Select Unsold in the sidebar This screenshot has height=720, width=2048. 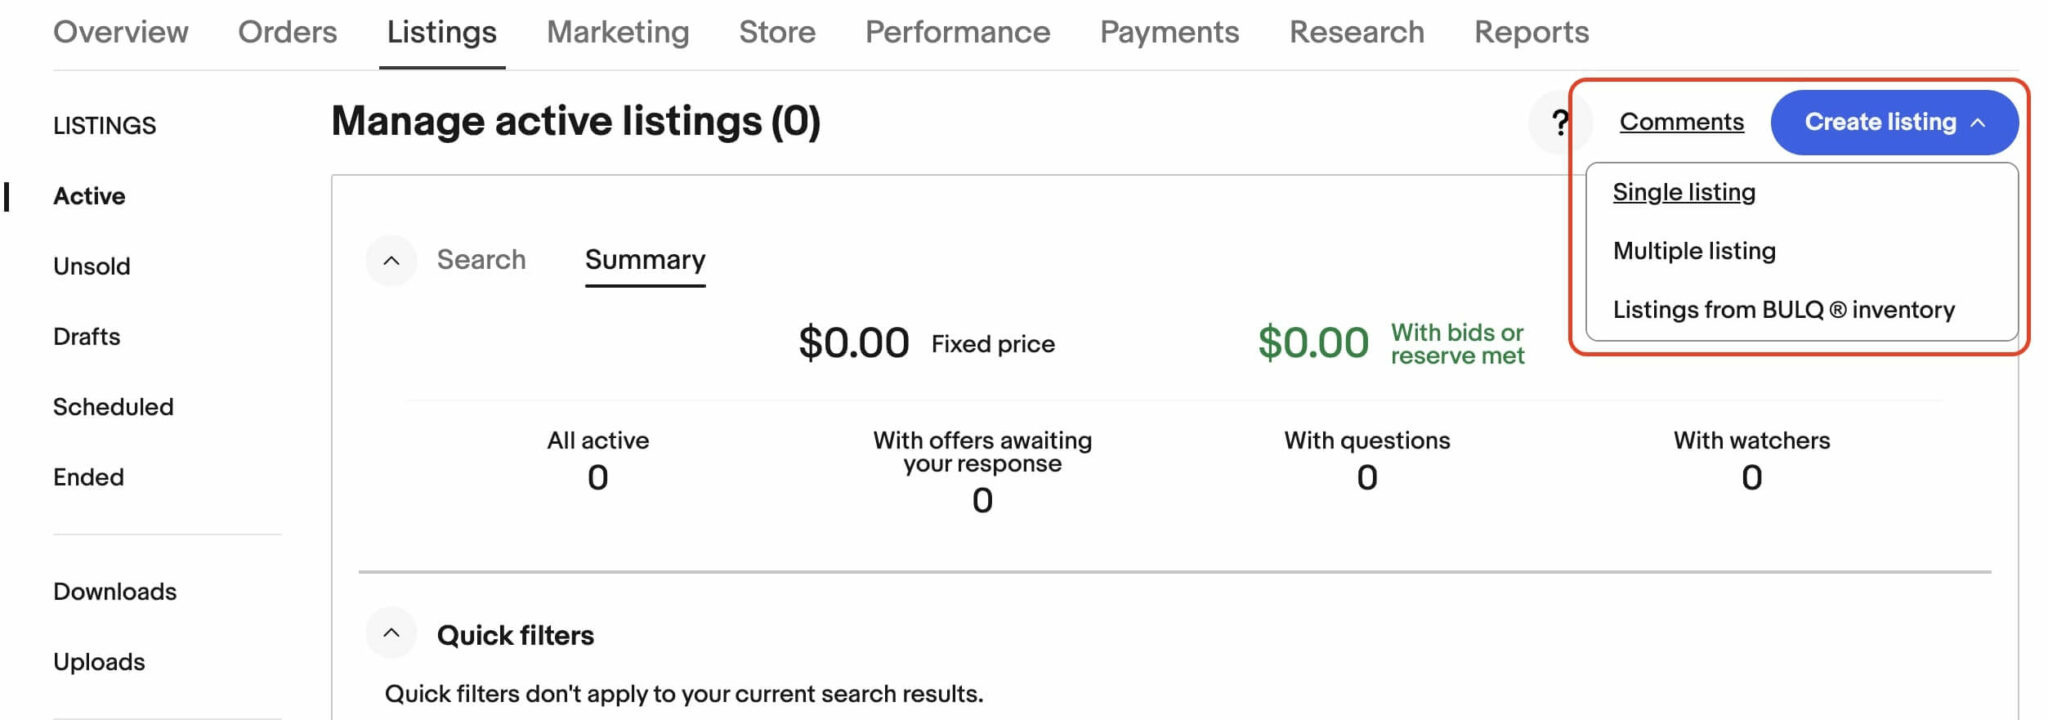pos(91,265)
